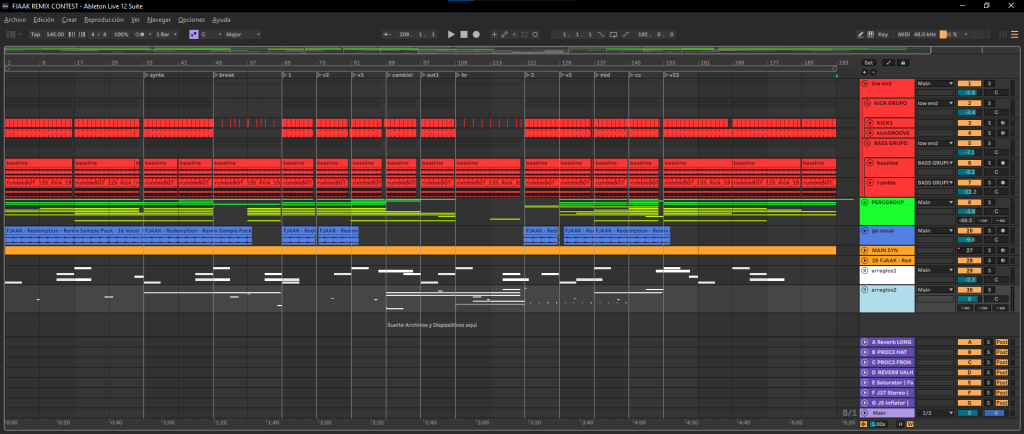Click the Main track volume slider

(968, 412)
